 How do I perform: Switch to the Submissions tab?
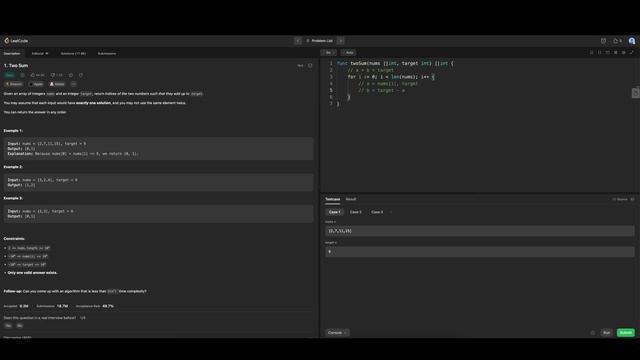[x=107, y=53]
